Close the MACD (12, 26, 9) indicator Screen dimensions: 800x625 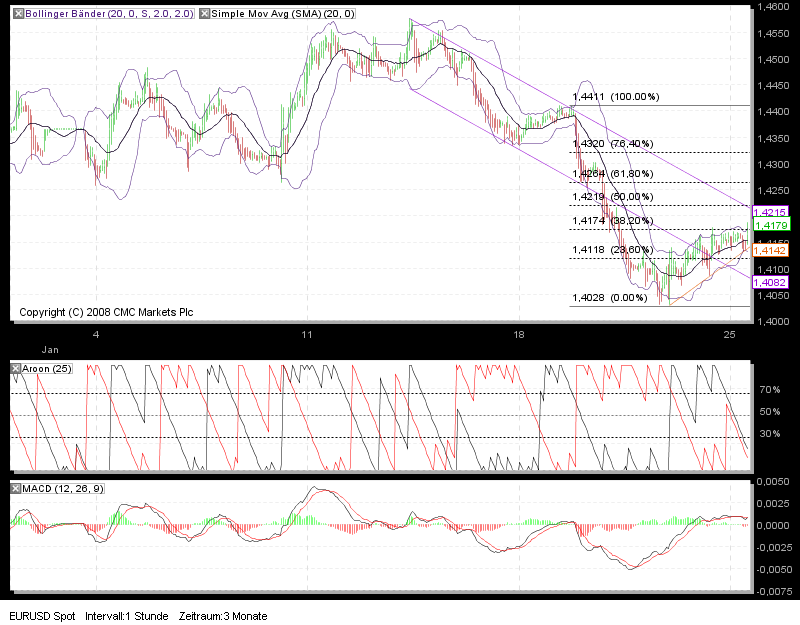[13, 487]
